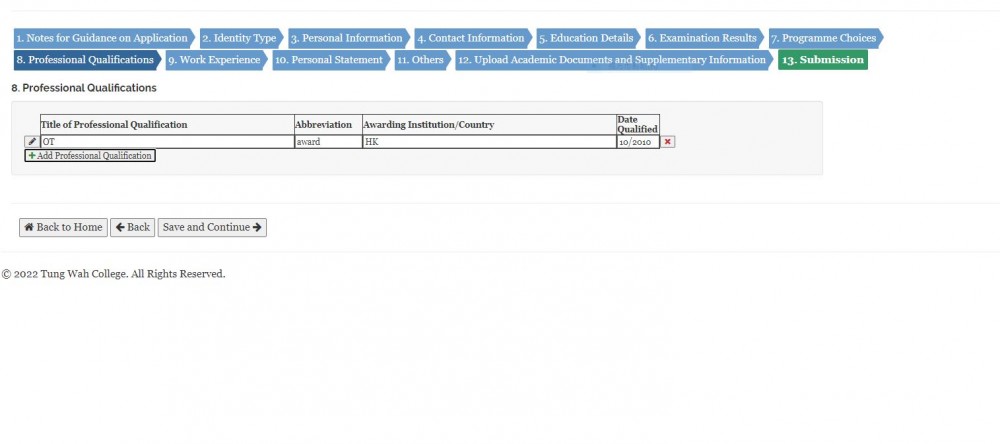The width and height of the screenshot is (1000, 444).
Task: Delete the OT qualification with red X
Action: click(x=668, y=142)
